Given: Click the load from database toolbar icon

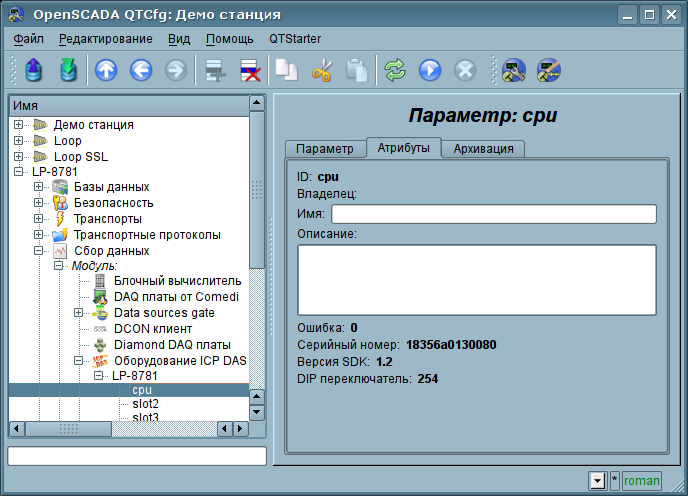Looking at the screenshot, I should pos(35,70).
